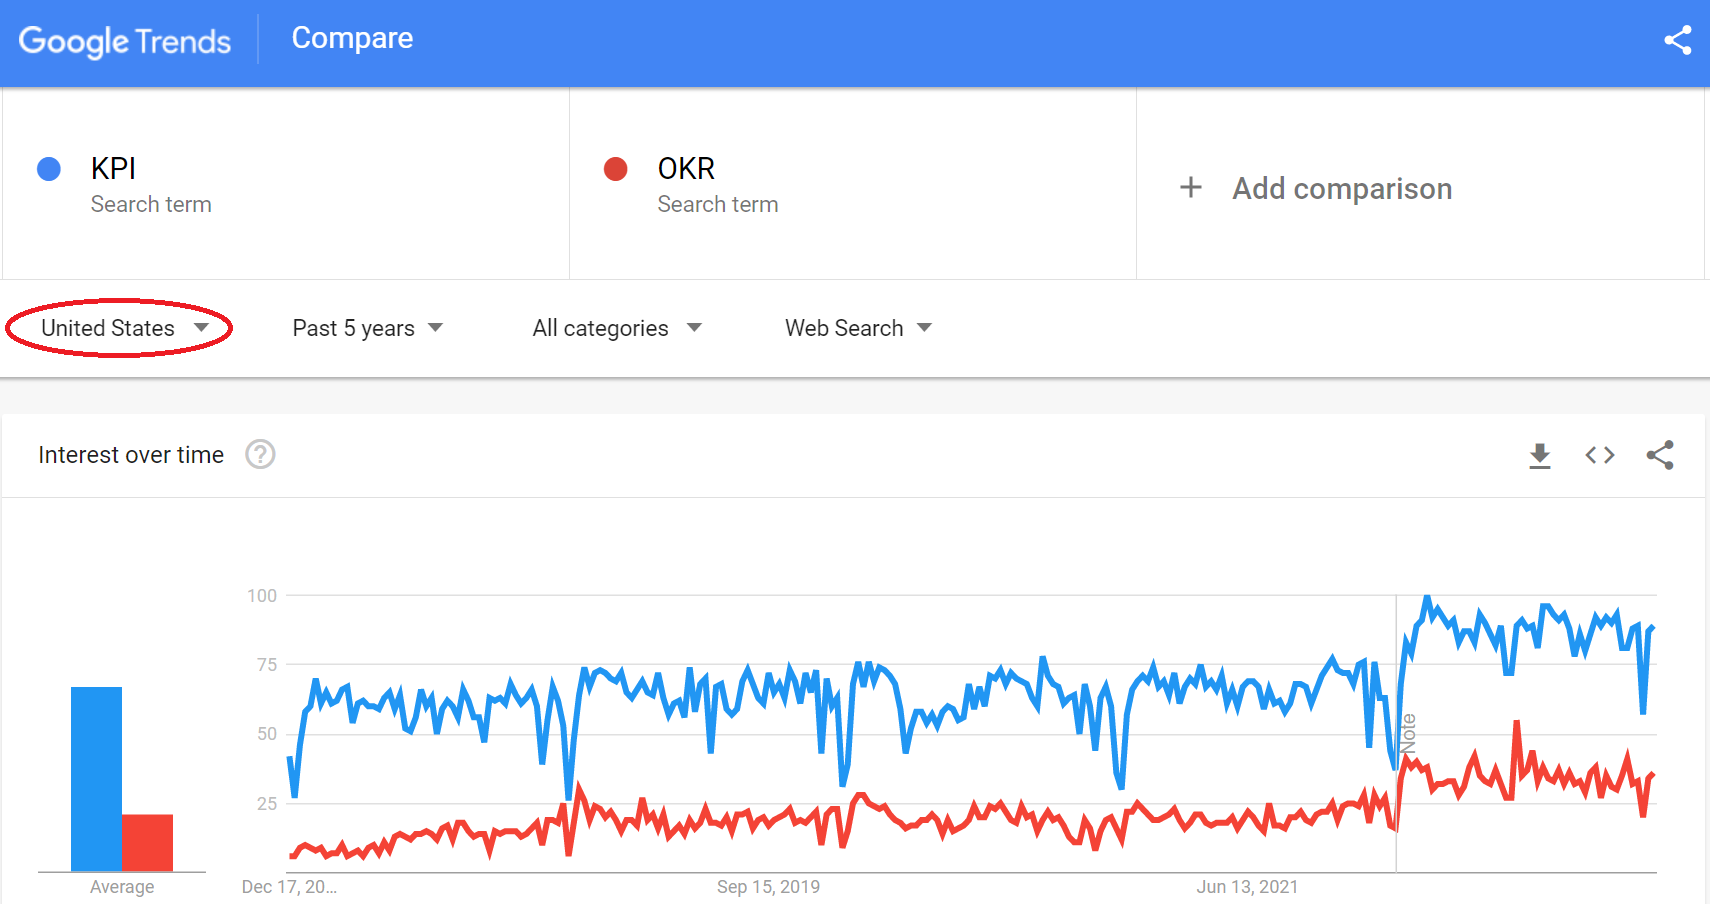
Task: Open the embed code icon
Action: 1600,456
